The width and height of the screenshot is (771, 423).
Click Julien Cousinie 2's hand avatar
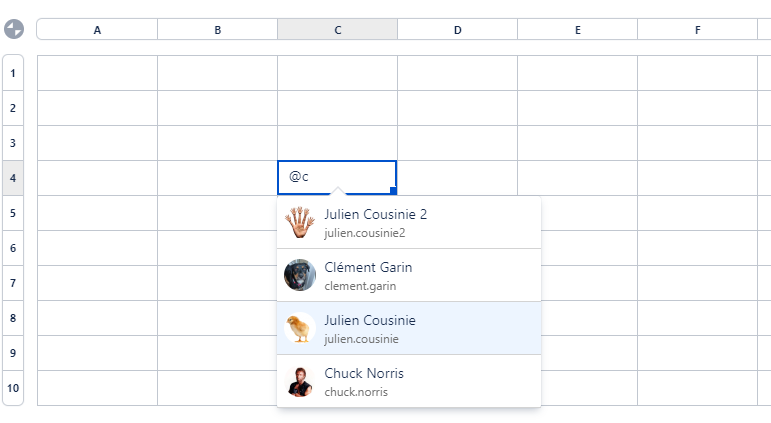pos(300,222)
